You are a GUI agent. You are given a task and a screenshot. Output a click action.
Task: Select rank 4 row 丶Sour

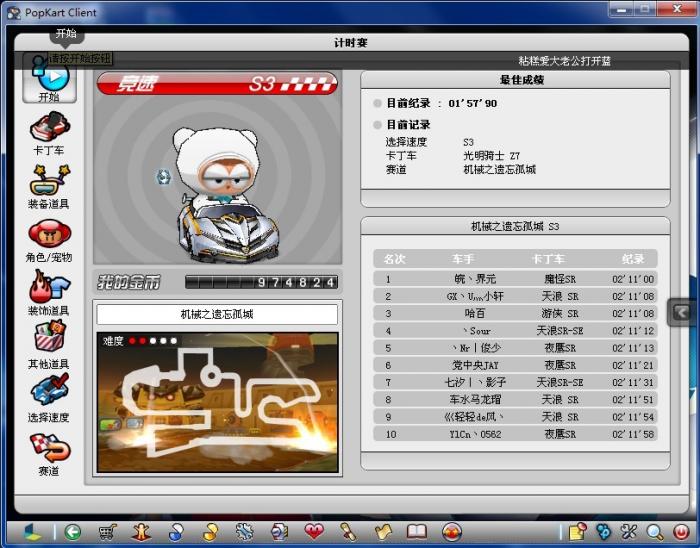click(515, 331)
